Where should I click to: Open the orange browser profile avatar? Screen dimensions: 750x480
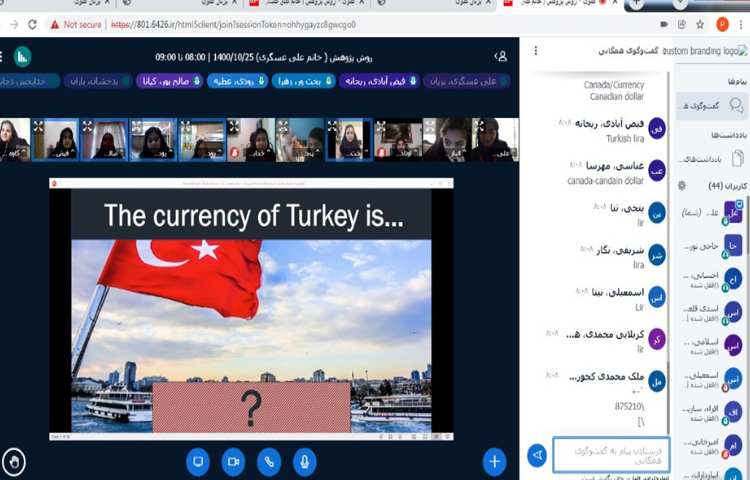click(x=722, y=24)
